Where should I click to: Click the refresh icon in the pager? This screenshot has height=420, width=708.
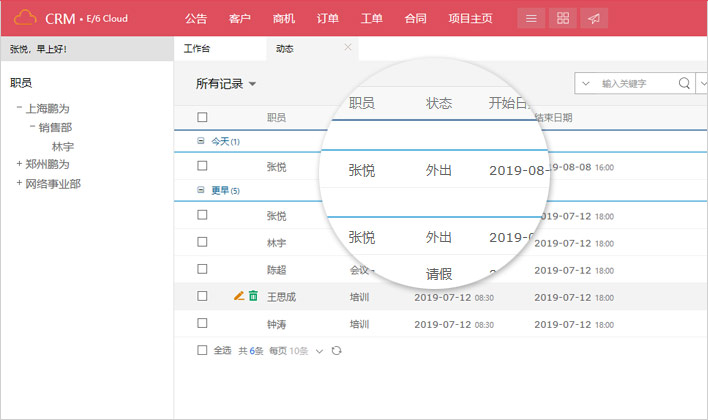click(336, 351)
